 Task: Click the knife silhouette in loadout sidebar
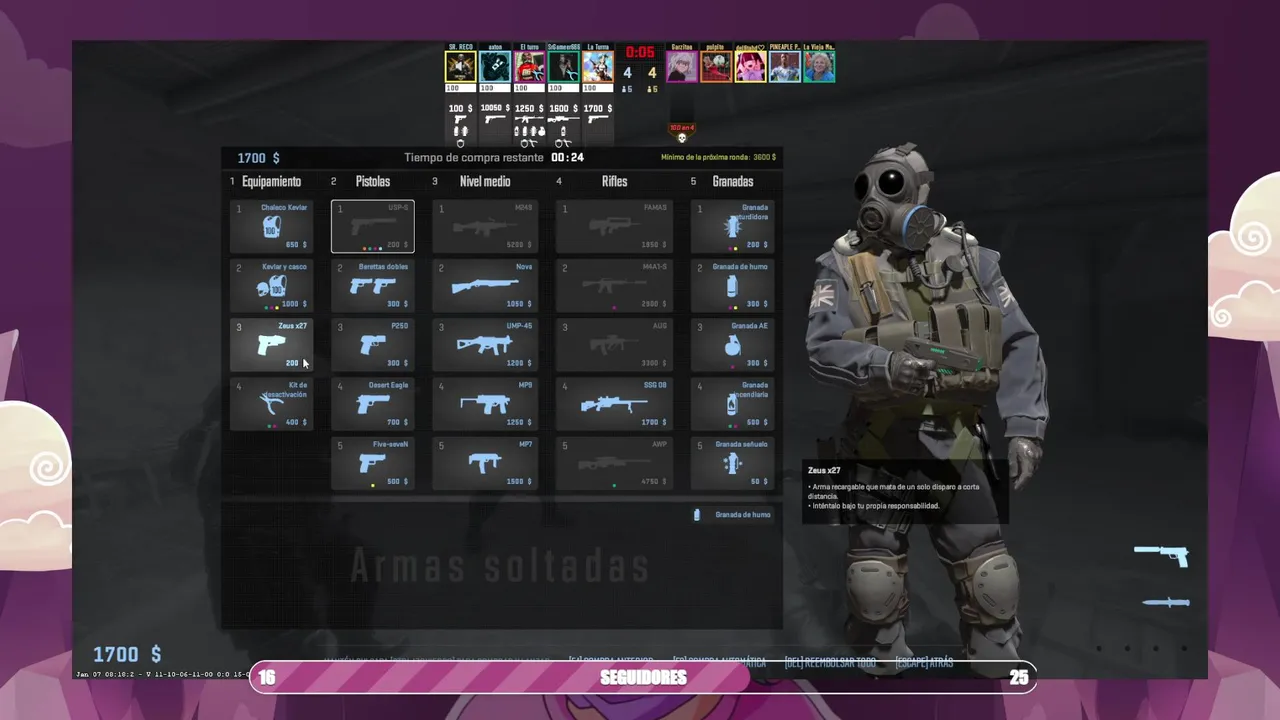(x=1165, y=602)
